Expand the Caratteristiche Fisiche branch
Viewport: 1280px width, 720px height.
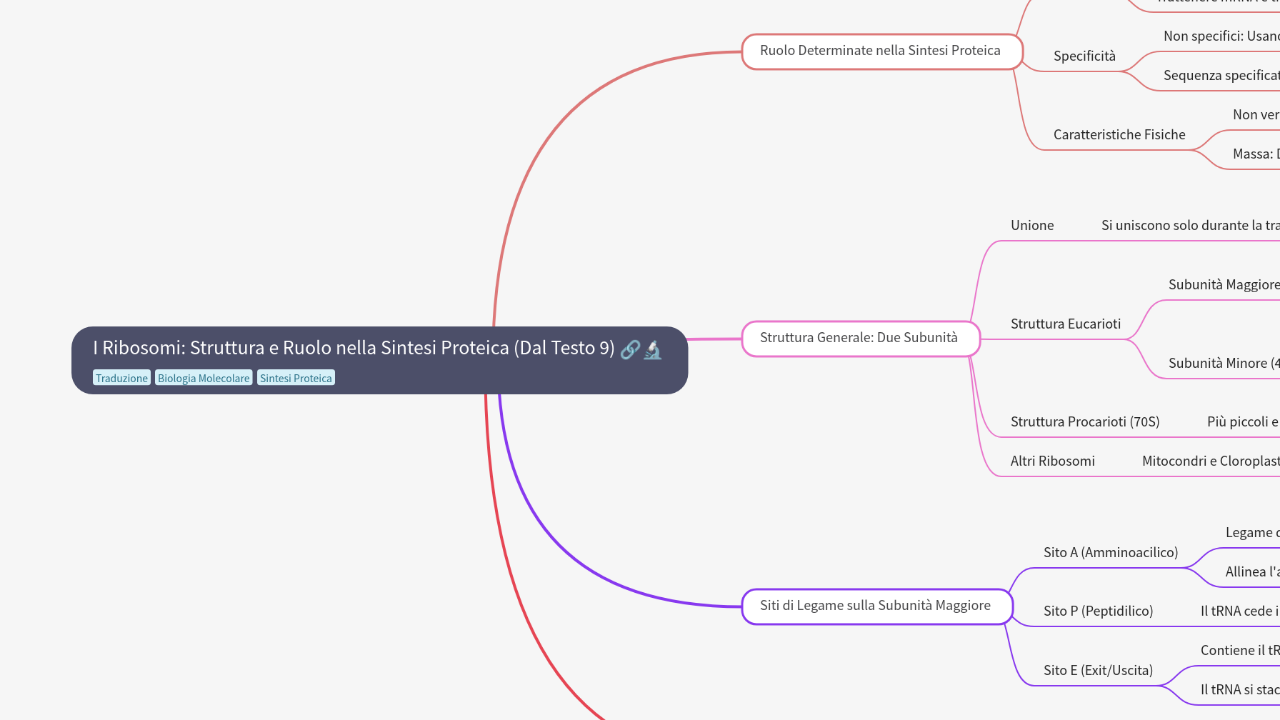coord(1119,135)
